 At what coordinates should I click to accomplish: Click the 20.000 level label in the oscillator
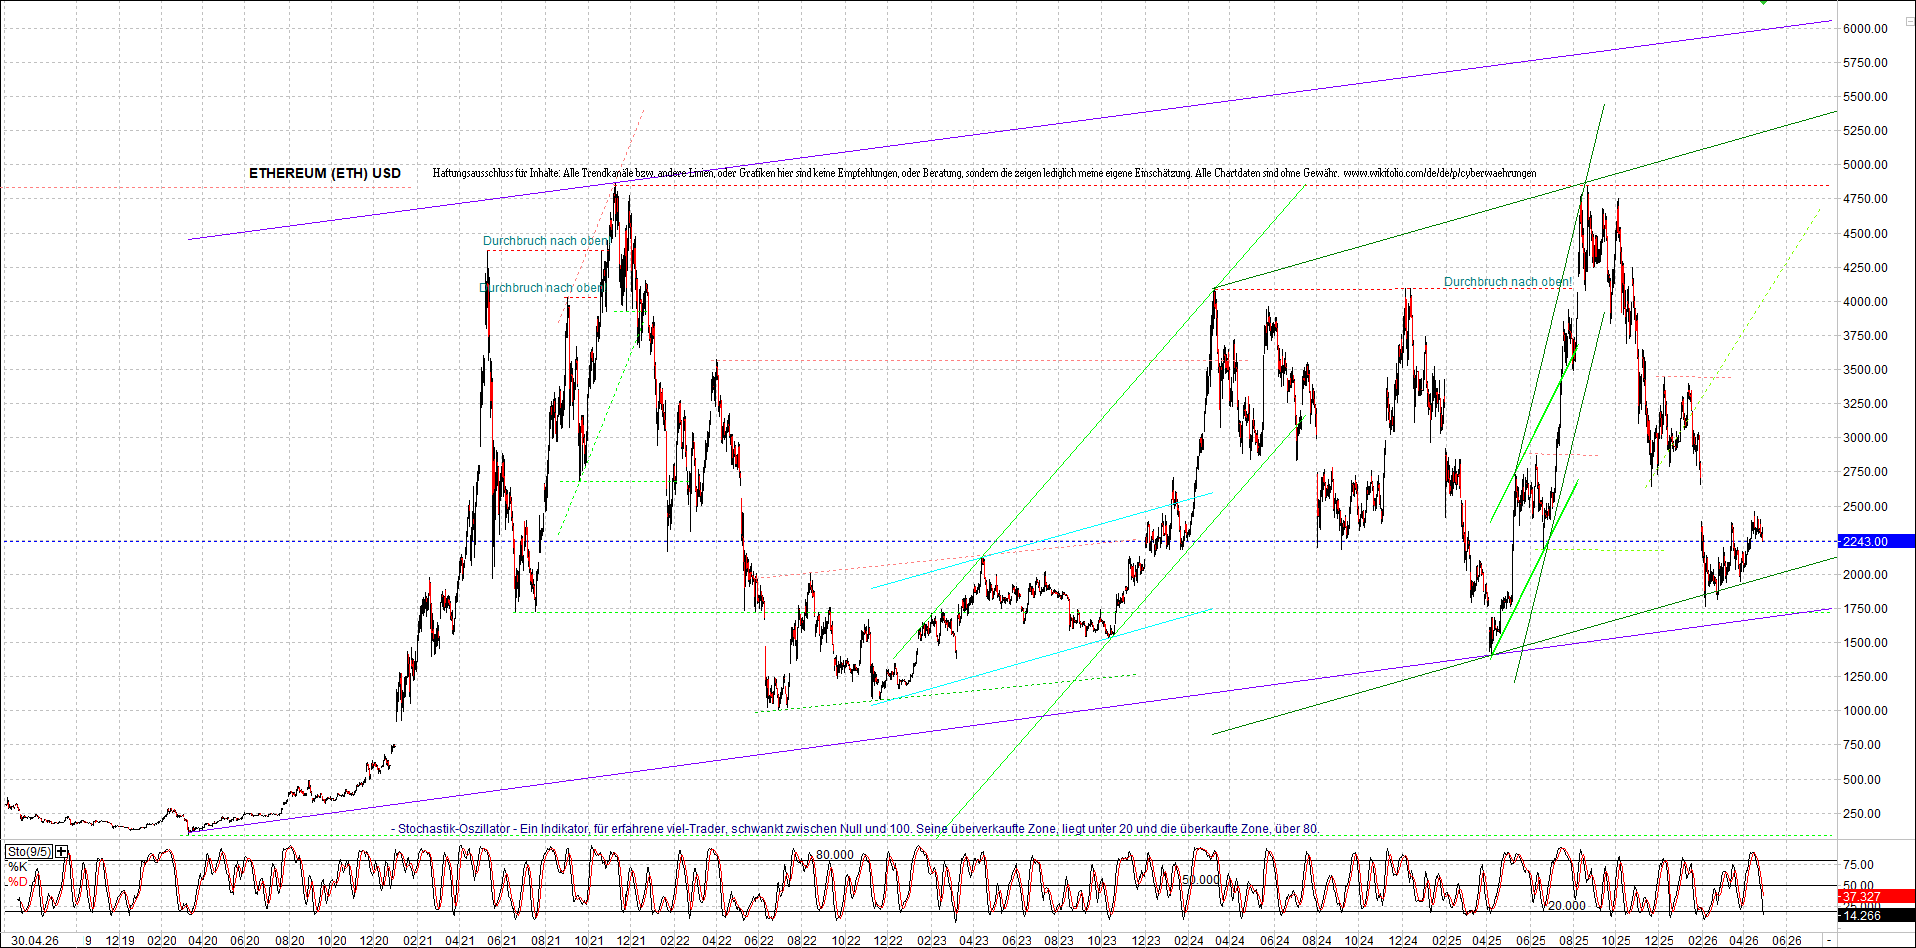click(1566, 906)
